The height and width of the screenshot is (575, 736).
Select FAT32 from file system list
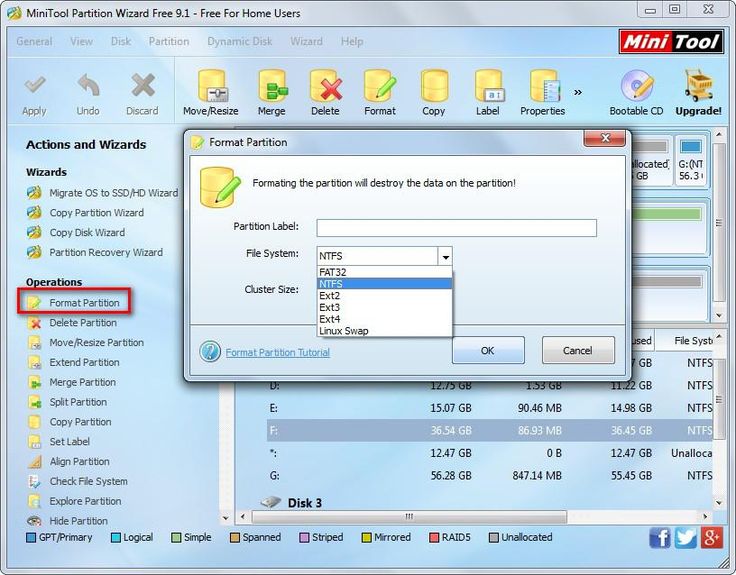click(384, 272)
